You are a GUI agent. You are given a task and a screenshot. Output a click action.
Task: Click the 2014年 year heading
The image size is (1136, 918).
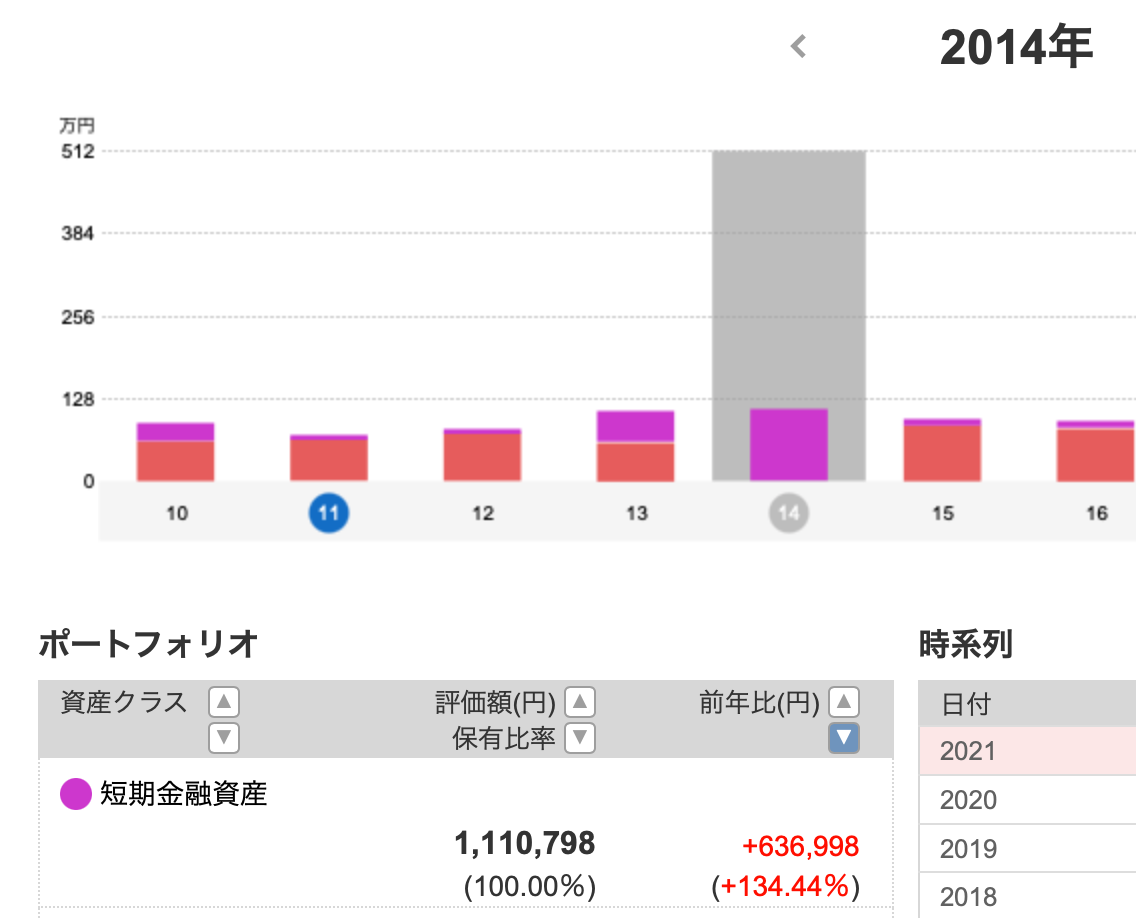pyautogui.click(x=1016, y=48)
